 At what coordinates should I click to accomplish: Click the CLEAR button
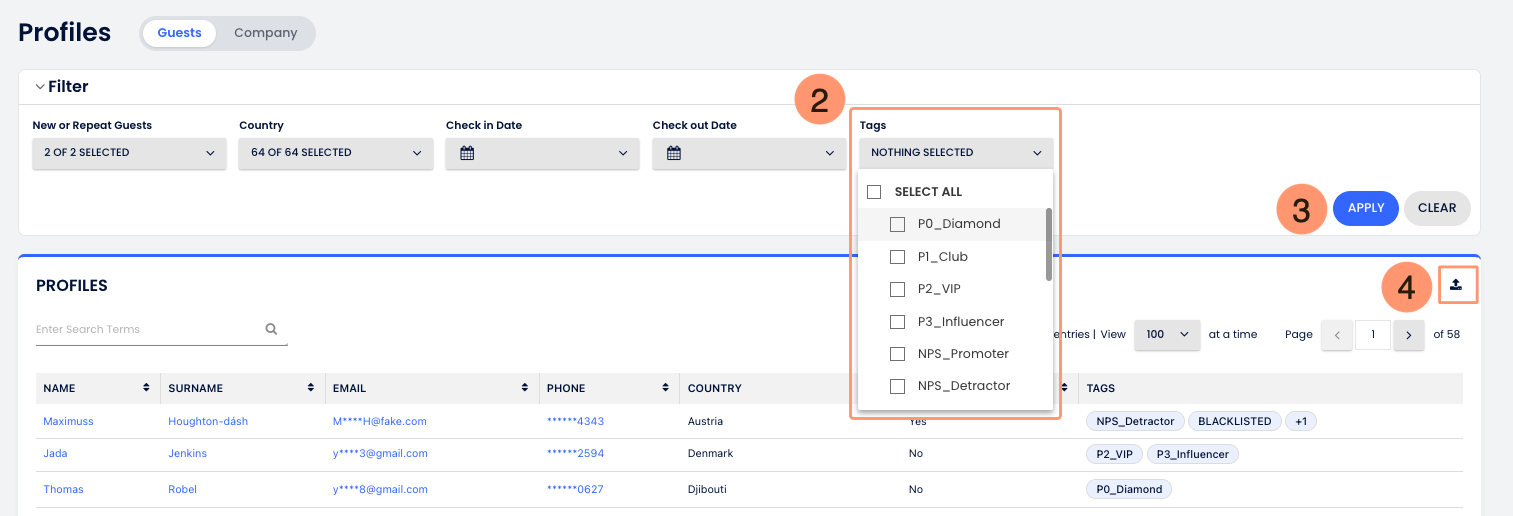(x=1437, y=208)
